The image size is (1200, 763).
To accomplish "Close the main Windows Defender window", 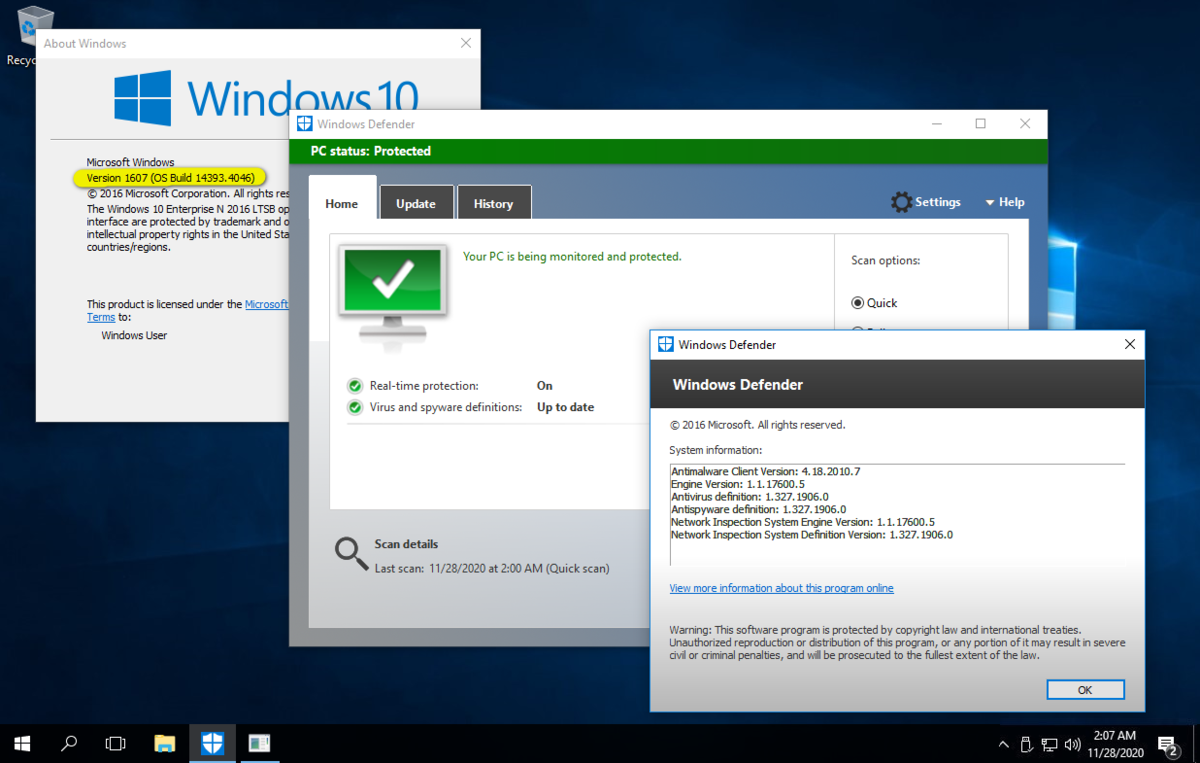I will (1025, 124).
